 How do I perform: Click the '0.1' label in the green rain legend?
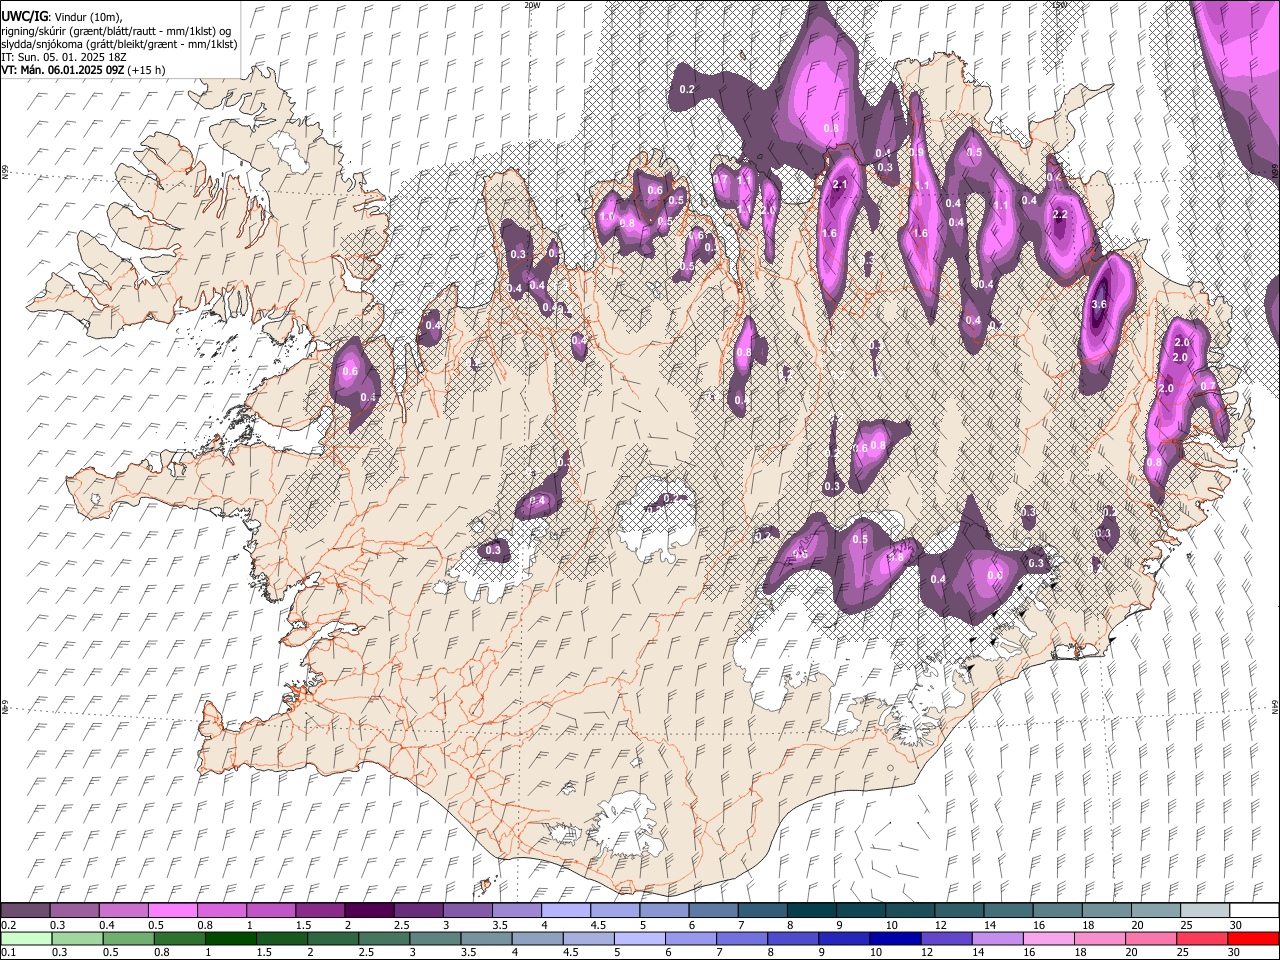(x=7, y=952)
